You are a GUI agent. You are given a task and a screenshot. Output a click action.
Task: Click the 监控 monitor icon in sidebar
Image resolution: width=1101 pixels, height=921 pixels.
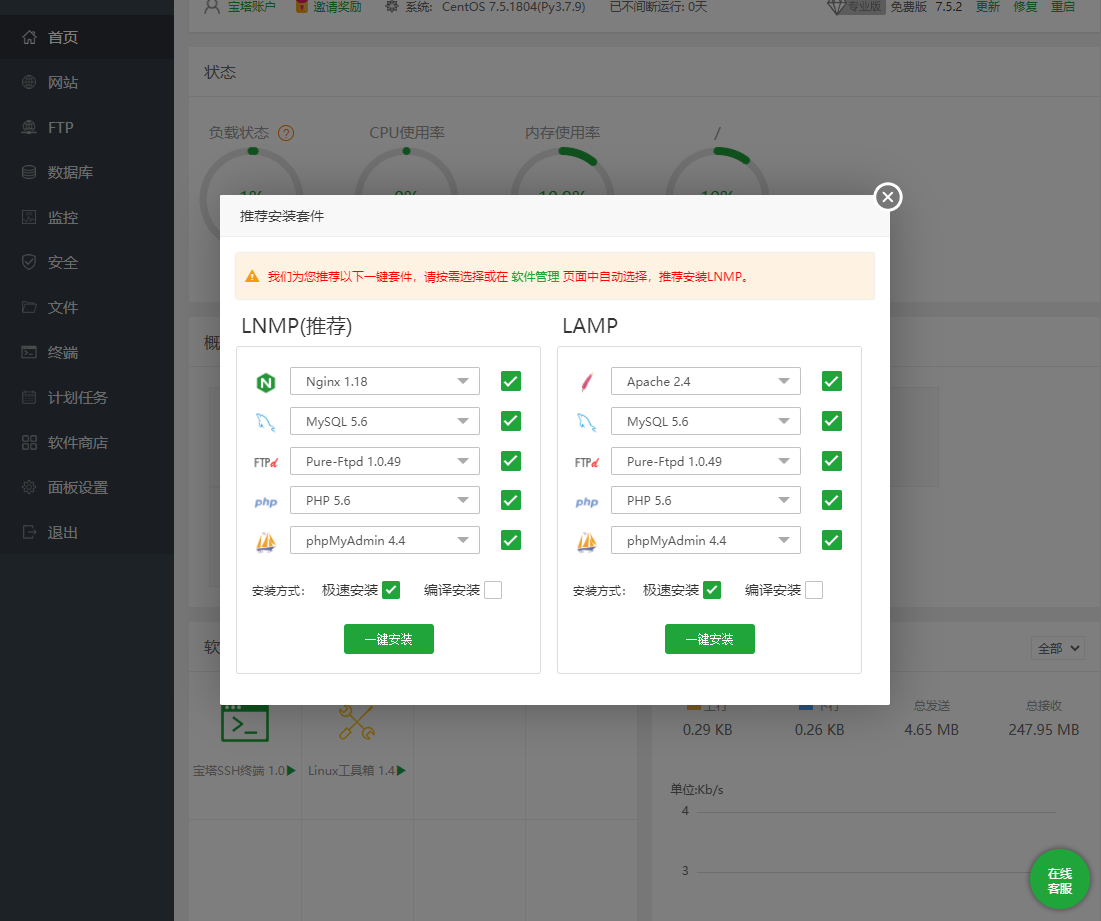[29, 217]
